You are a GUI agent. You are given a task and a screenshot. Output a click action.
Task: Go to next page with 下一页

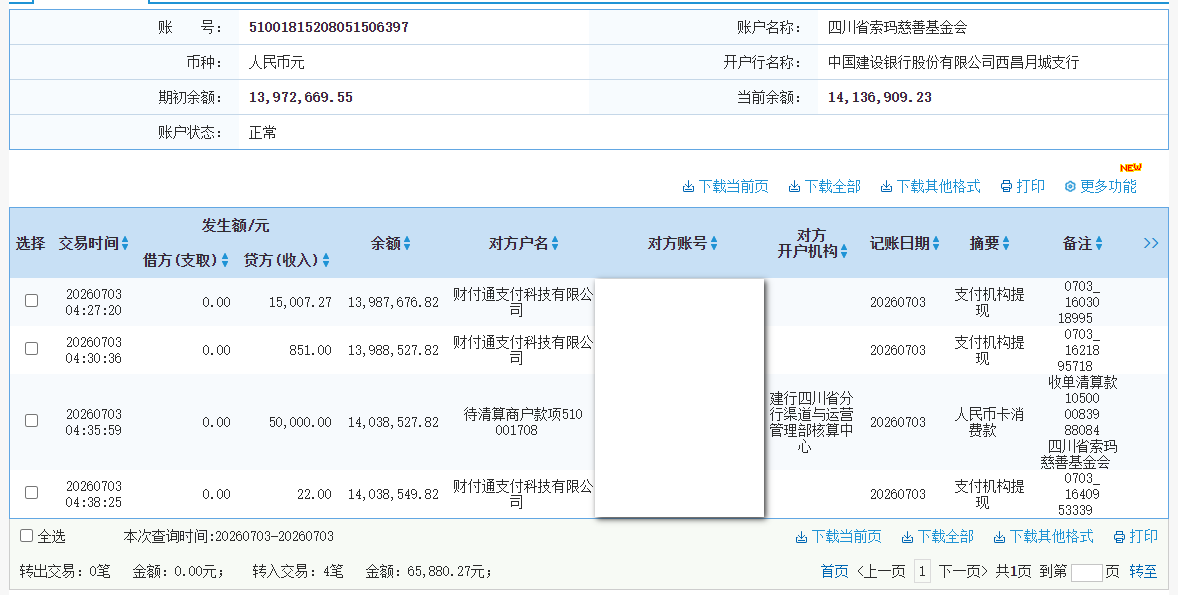963,572
